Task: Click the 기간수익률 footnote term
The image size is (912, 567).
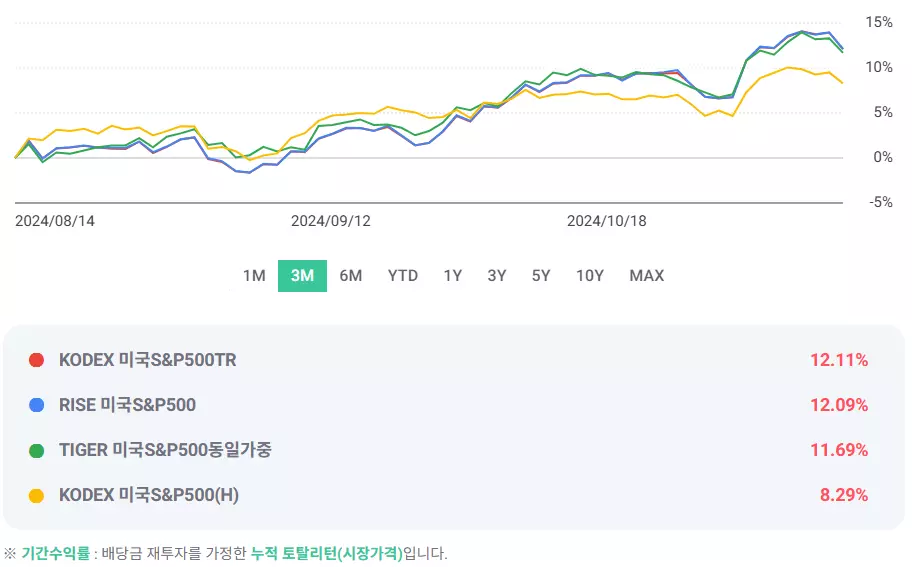Action: click(56, 553)
